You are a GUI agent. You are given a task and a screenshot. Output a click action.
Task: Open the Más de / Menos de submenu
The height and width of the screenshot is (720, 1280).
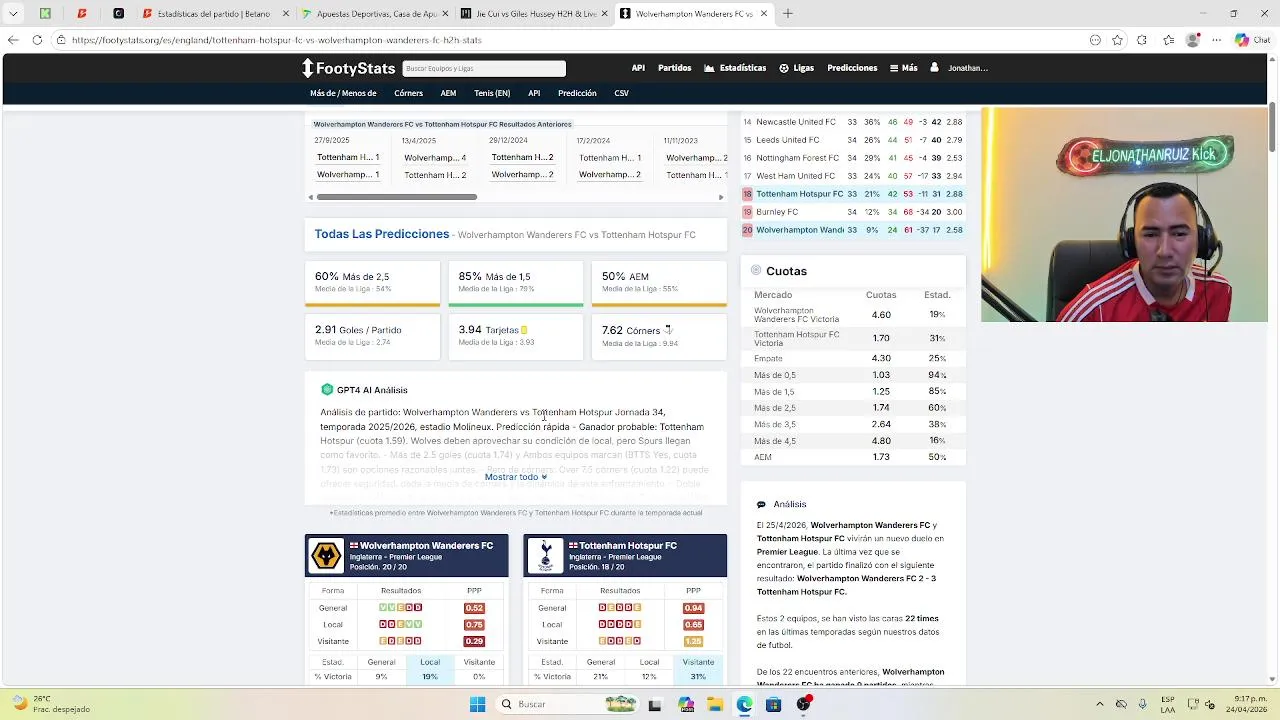point(343,93)
